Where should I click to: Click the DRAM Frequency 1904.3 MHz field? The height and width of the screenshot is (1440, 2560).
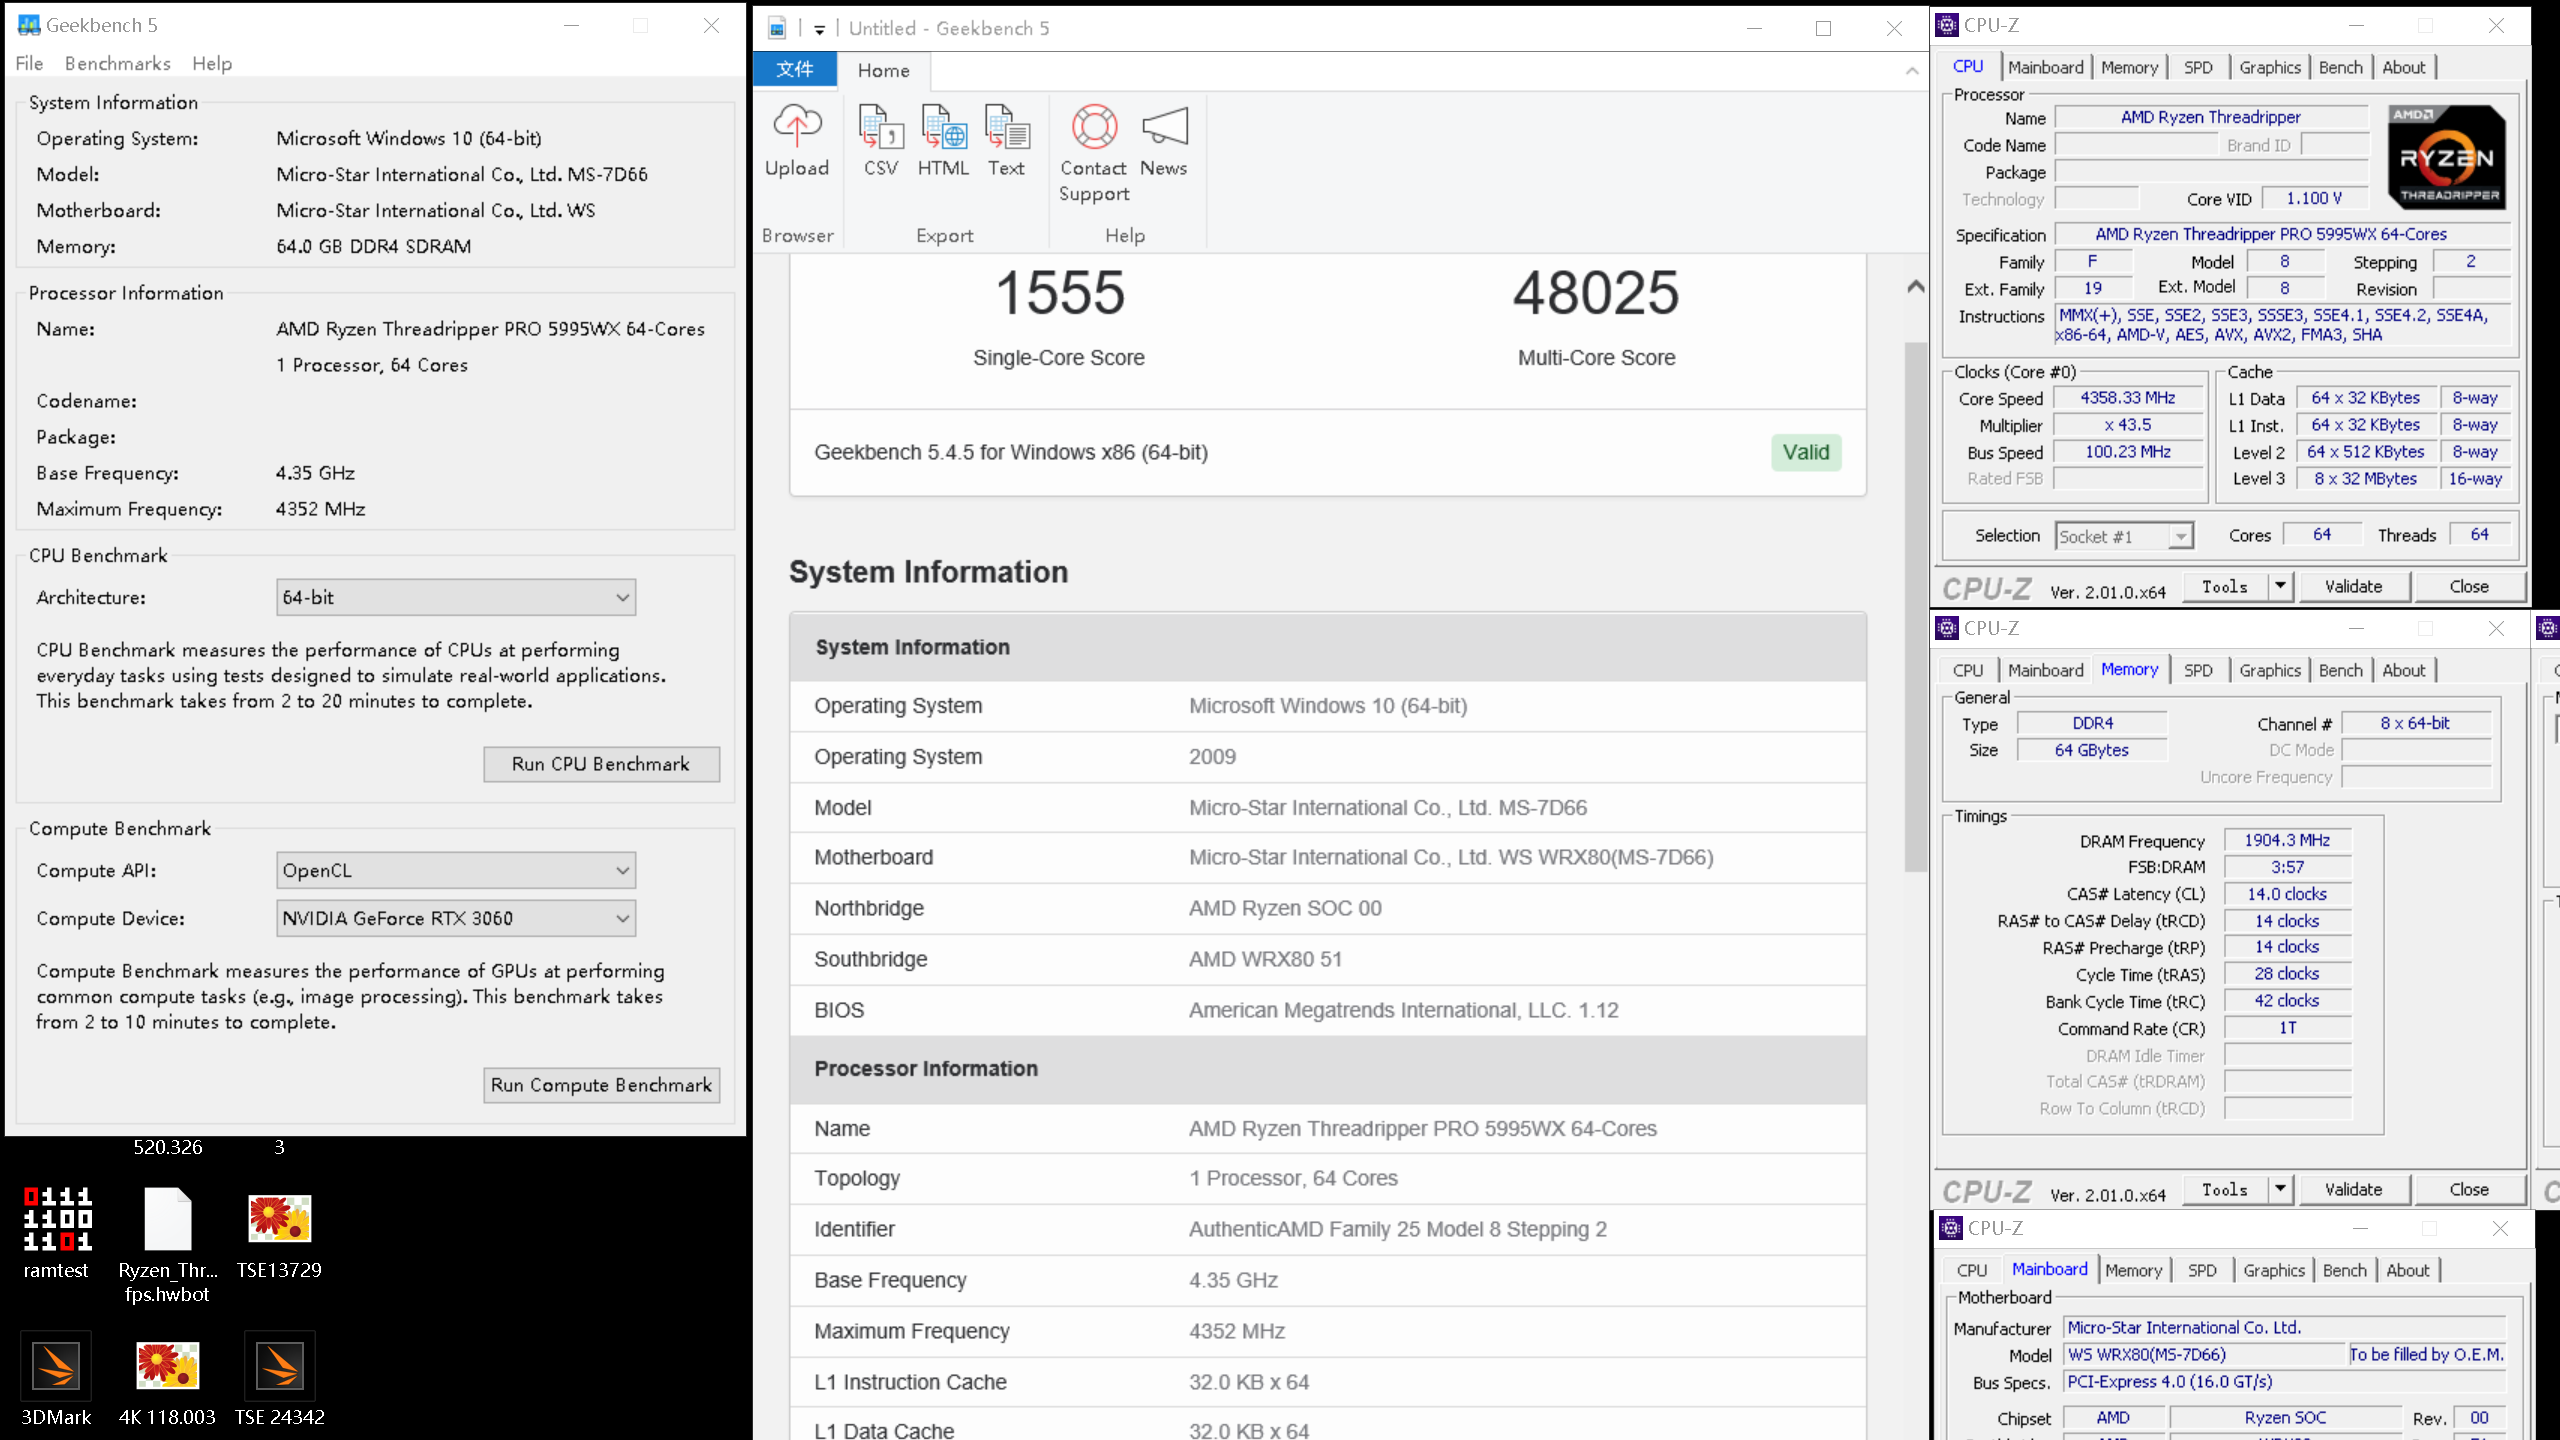2287,841
